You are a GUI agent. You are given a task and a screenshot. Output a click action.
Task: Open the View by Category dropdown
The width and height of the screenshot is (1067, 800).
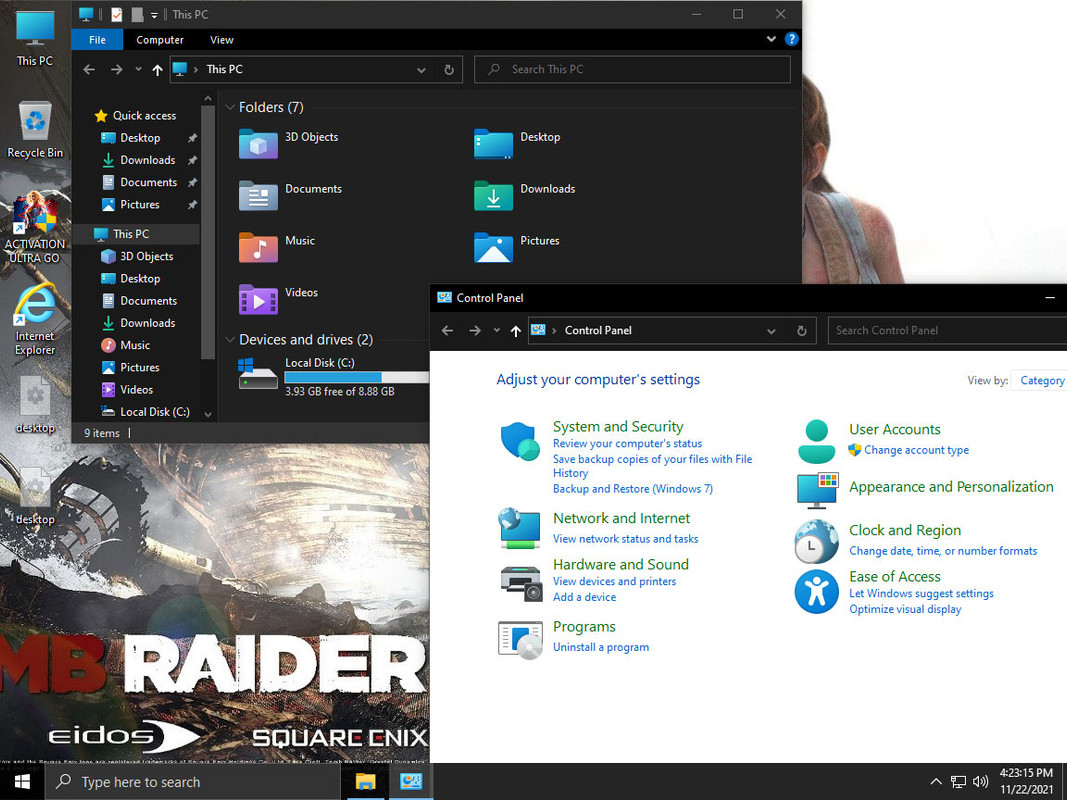point(1041,380)
